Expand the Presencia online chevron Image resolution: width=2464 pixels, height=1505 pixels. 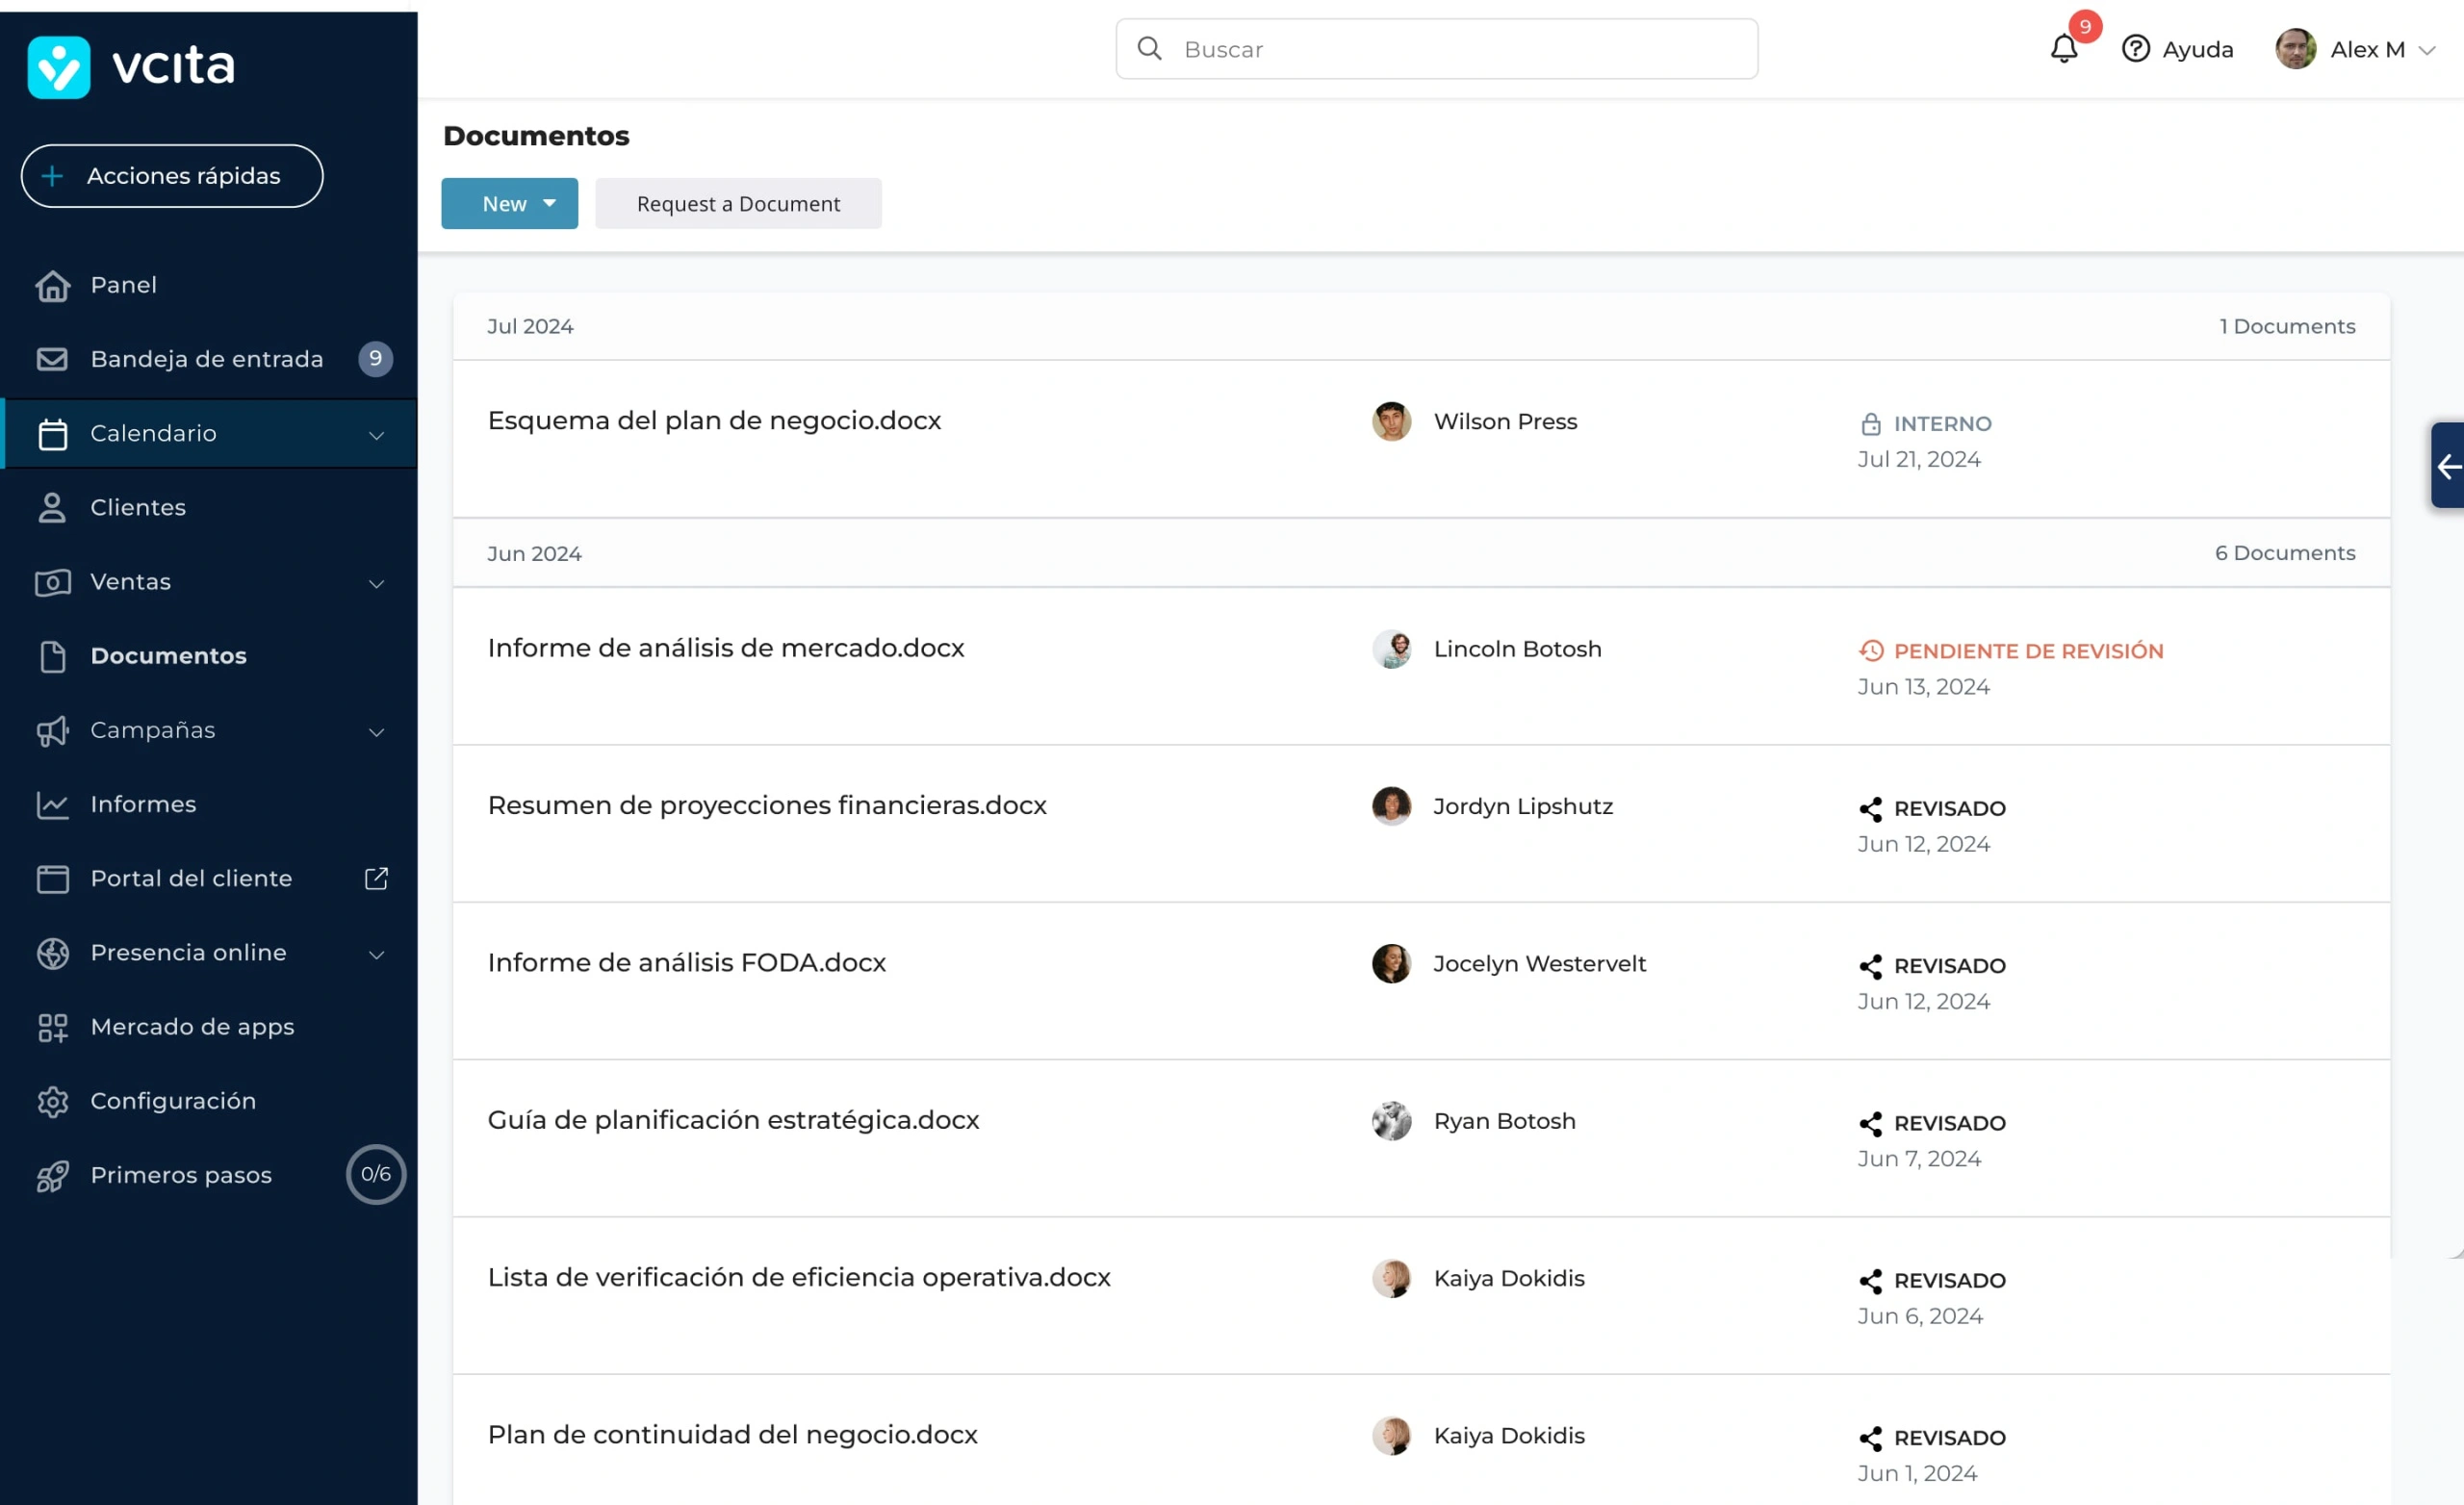[x=376, y=954]
